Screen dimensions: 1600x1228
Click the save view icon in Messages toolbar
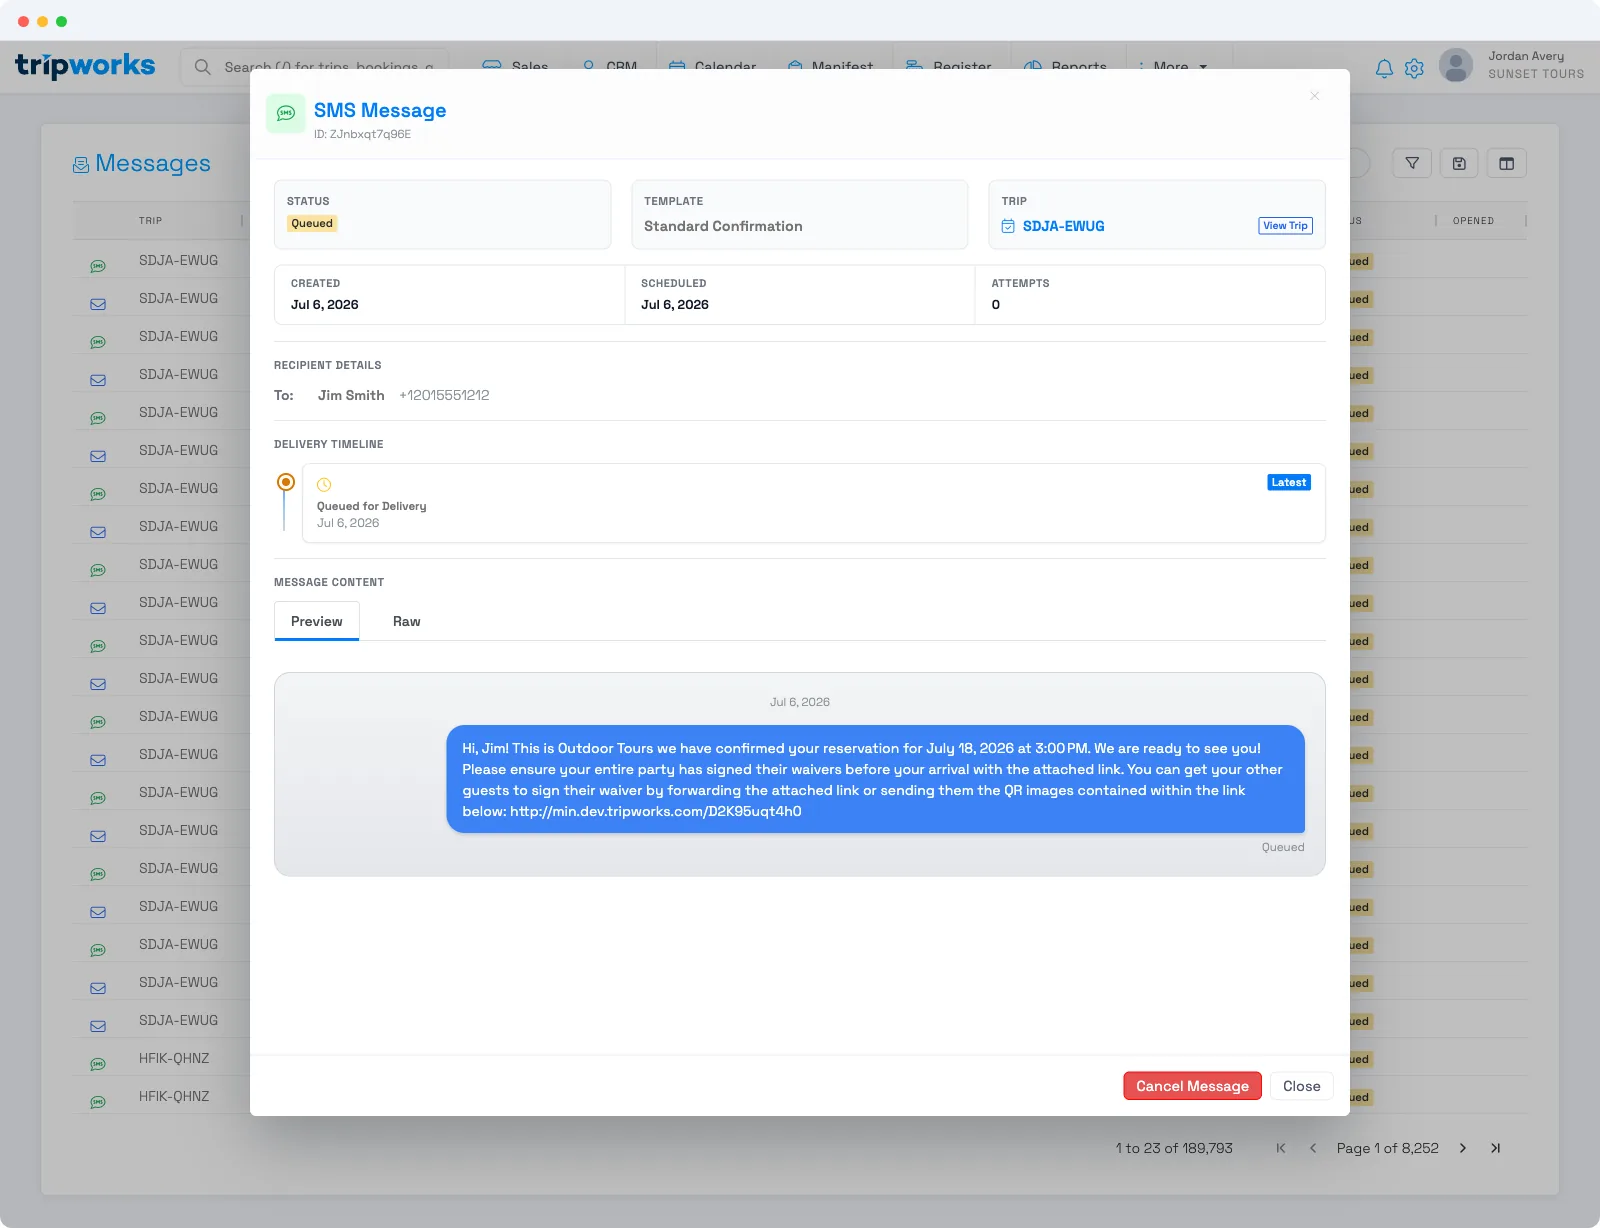click(x=1459, y=163)
